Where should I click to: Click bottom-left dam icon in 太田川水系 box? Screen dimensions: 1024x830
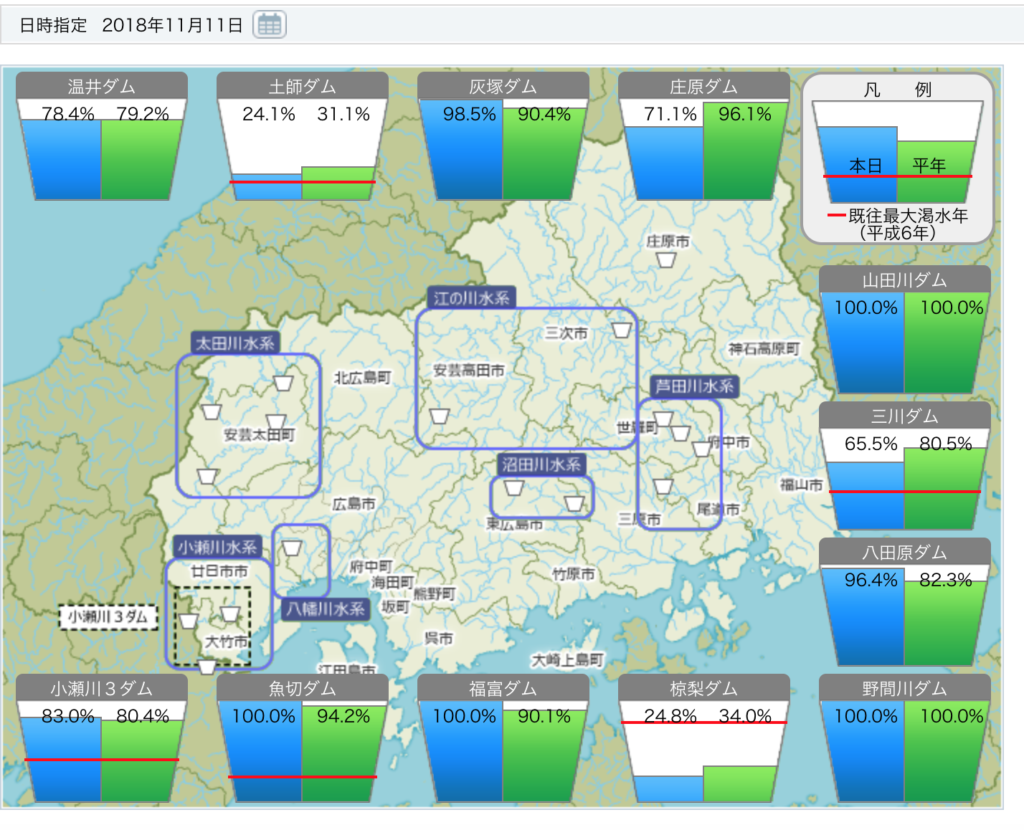pyautogui.click(x=207, y=476)
